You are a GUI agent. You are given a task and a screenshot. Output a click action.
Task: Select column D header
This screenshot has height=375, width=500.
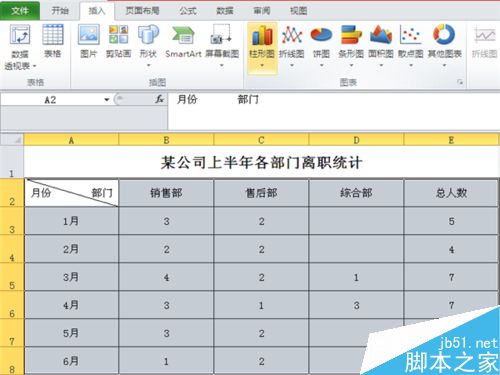356,140
